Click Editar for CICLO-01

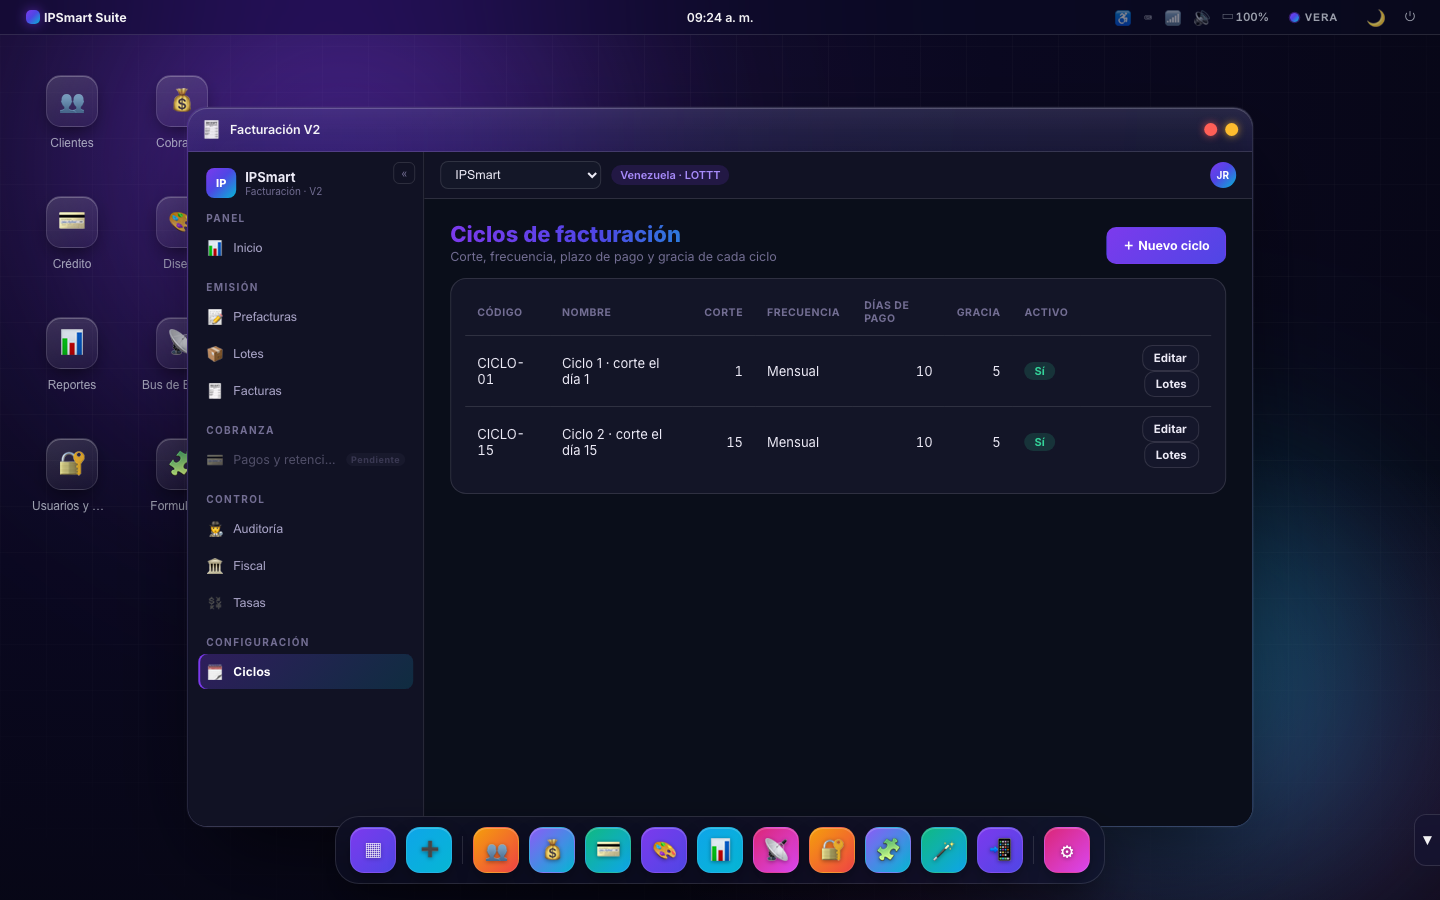coord(1170,358)
